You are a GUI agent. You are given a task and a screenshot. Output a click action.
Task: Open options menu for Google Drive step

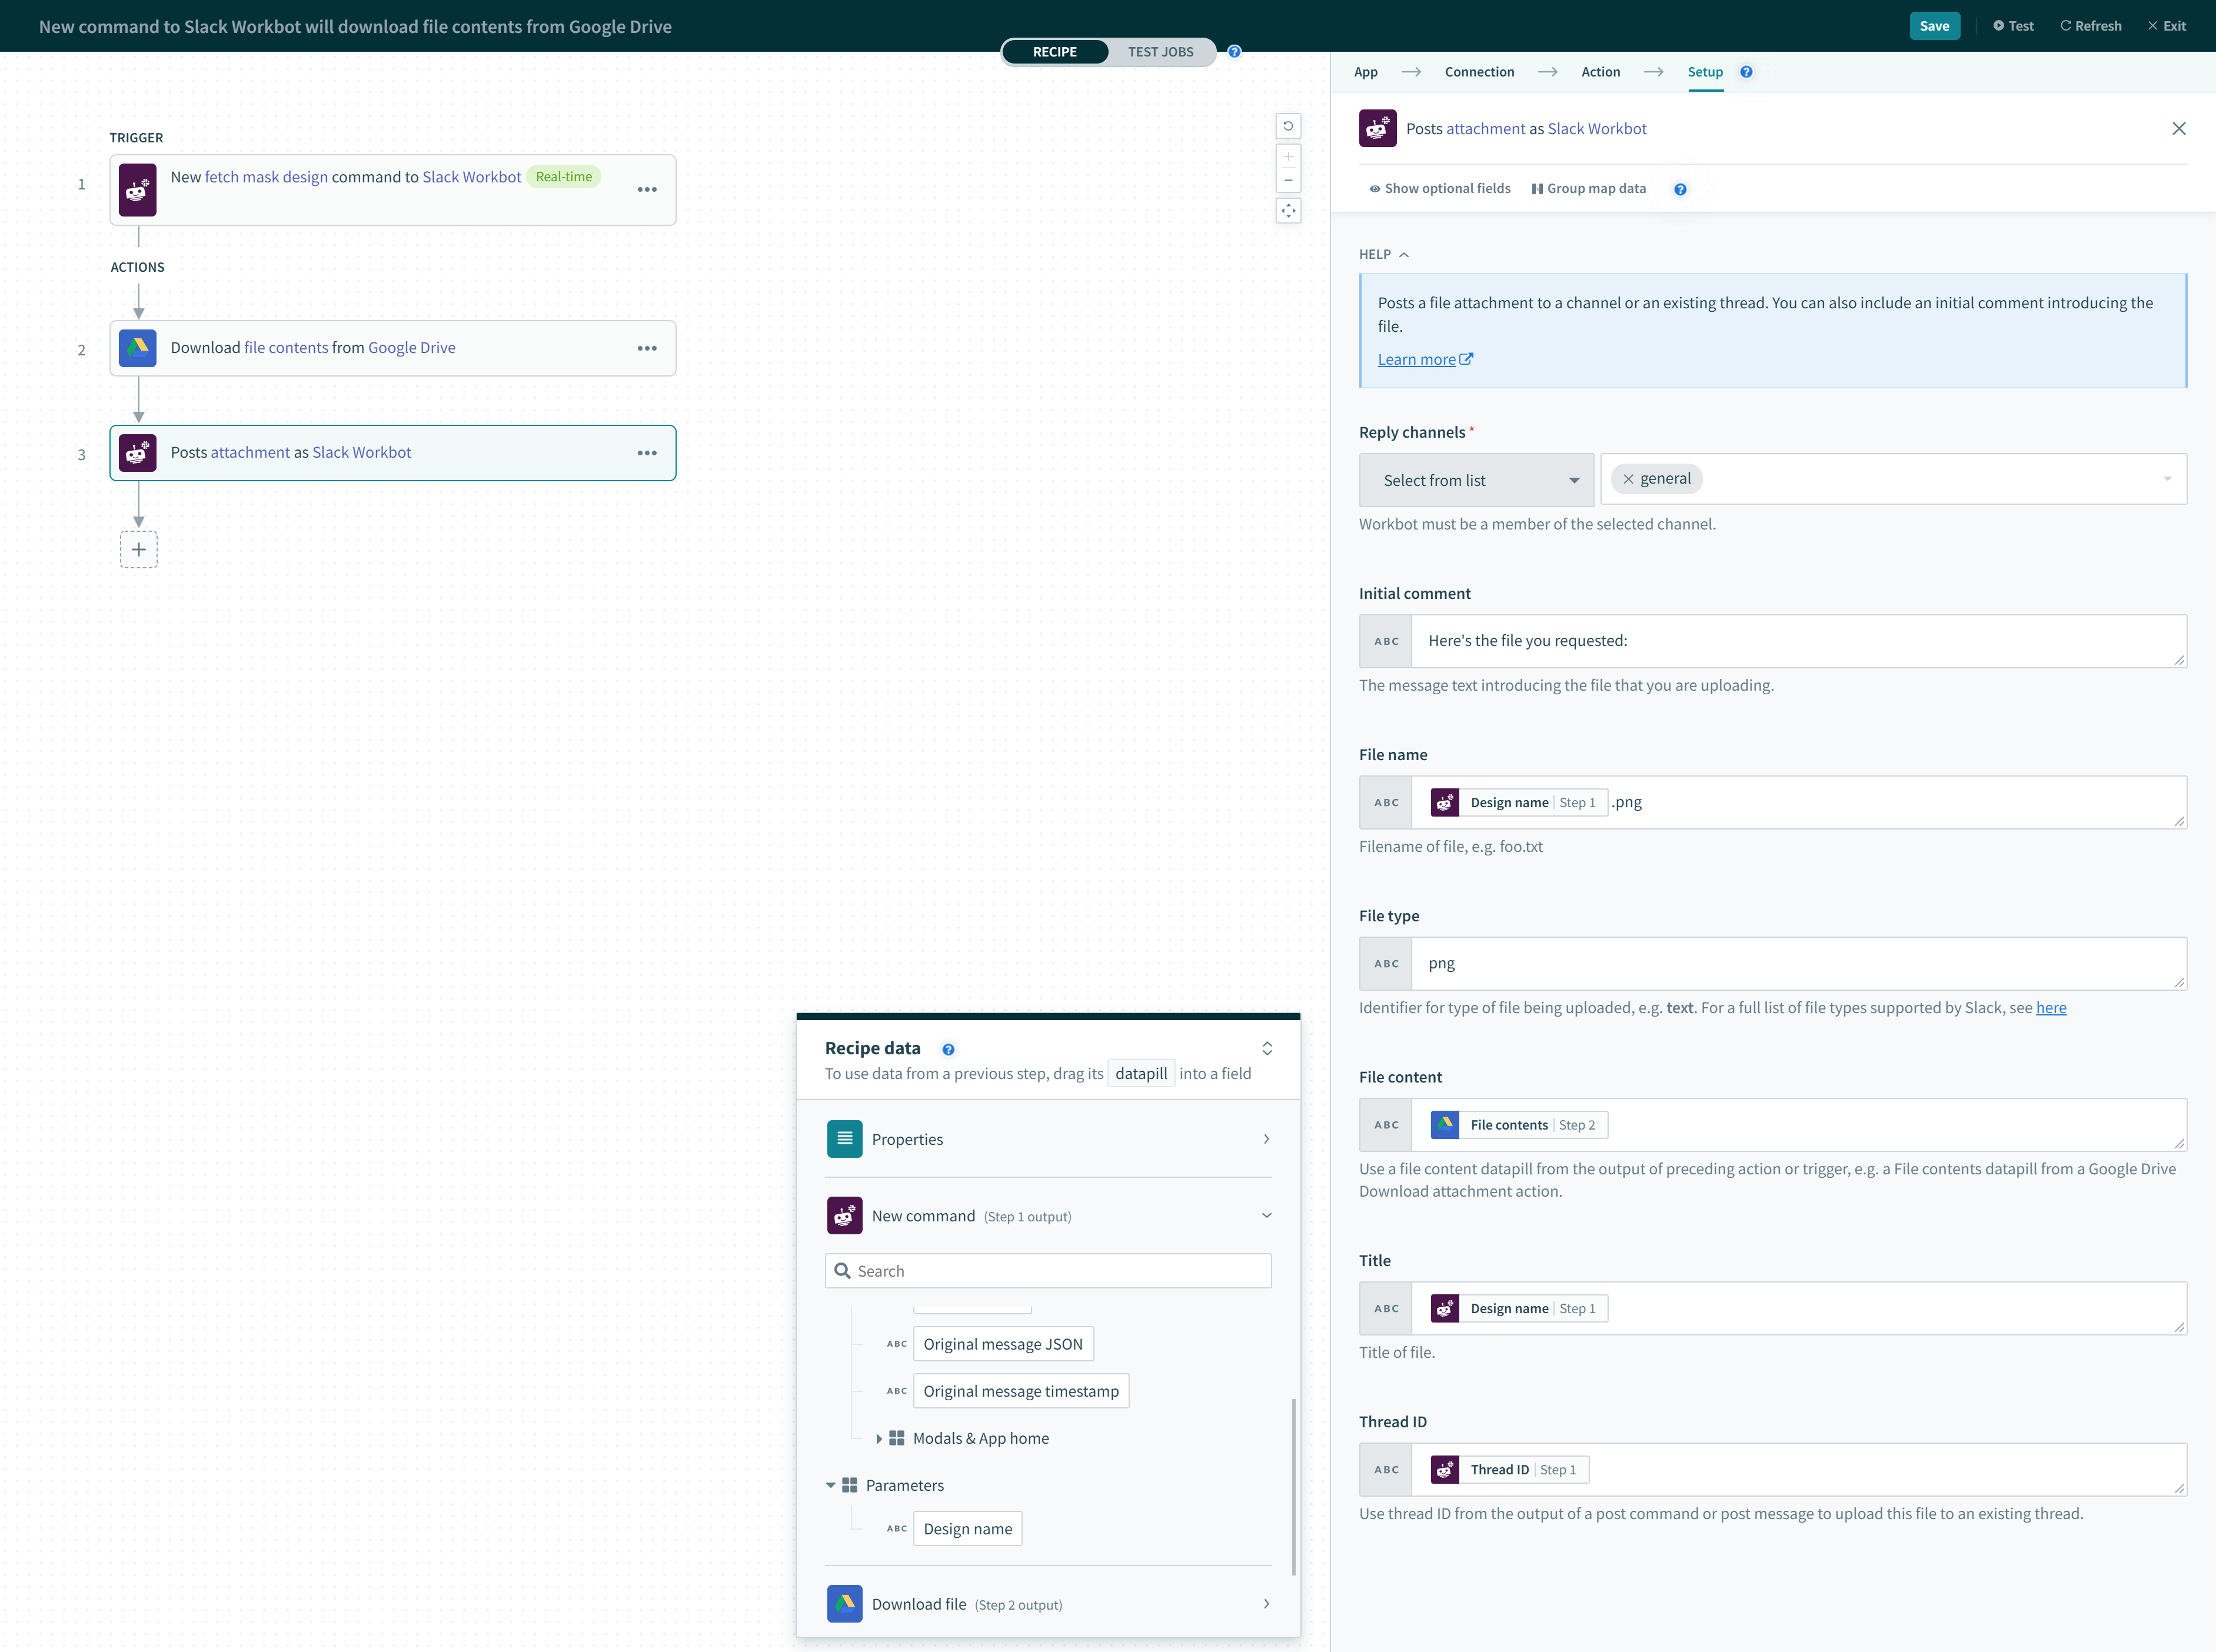pyautogui.click(x=647, y=348)
